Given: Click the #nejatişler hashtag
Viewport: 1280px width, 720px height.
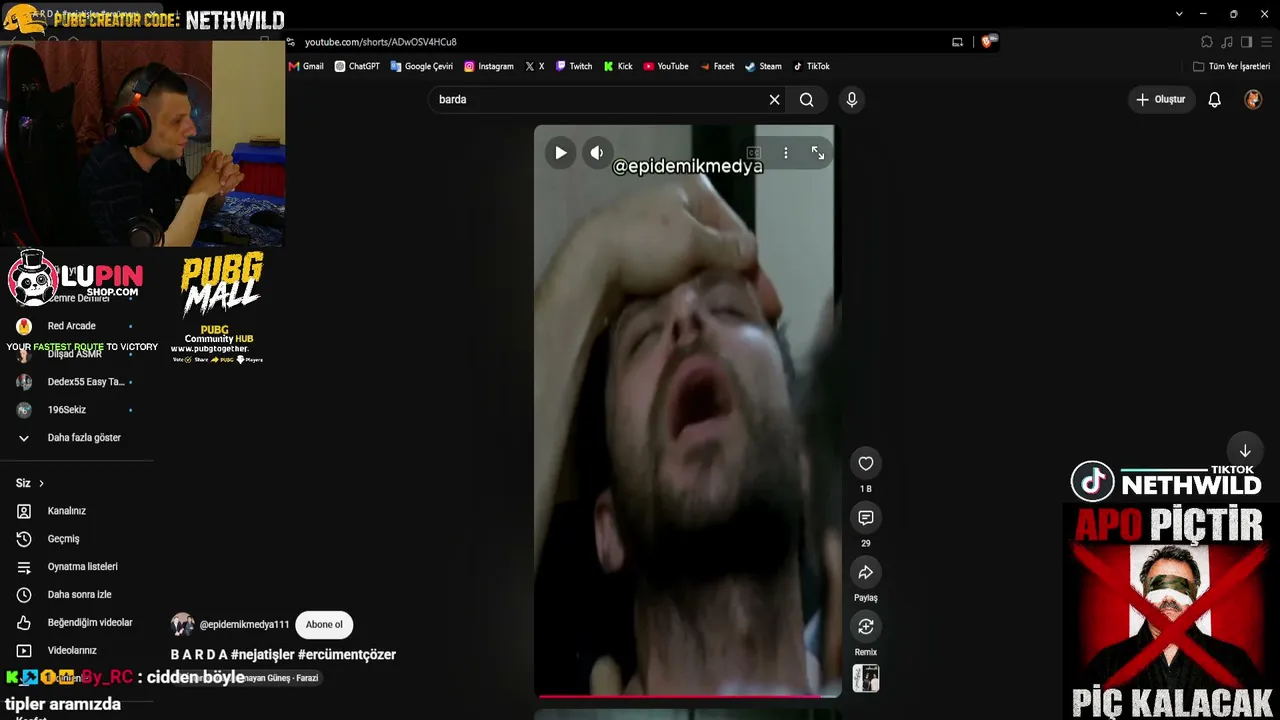Looking at the screenshot, I should click(x=262, y=655).
